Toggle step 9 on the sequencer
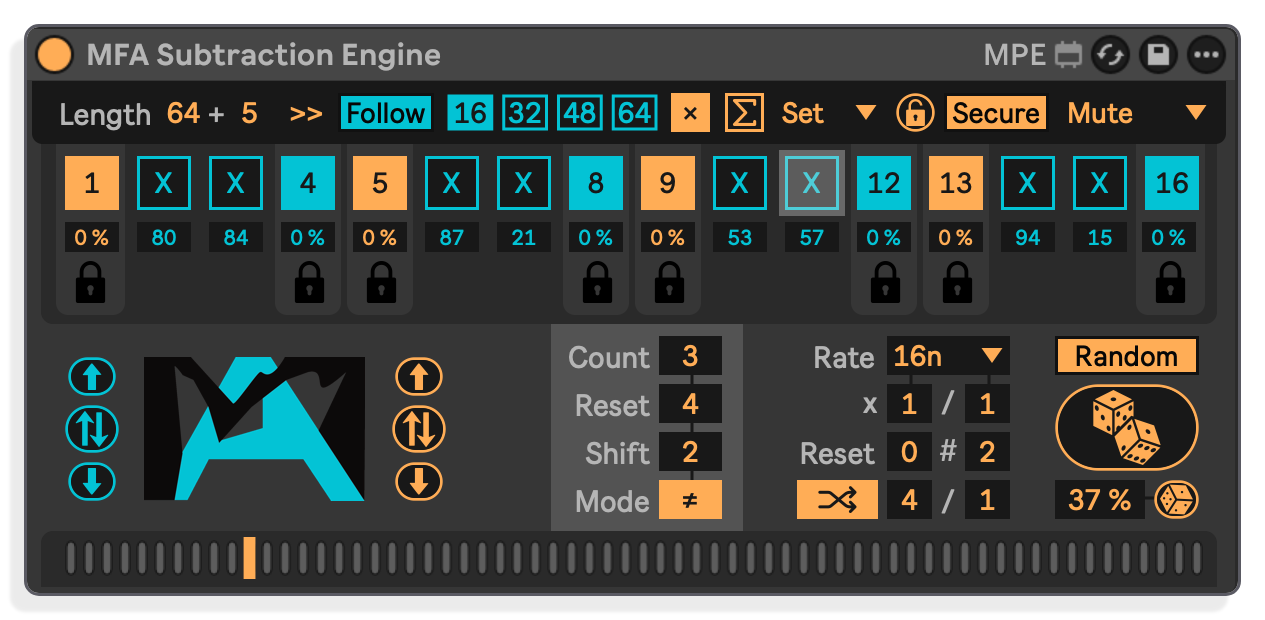Viewport: 1265px width, 620px height. 668,183
